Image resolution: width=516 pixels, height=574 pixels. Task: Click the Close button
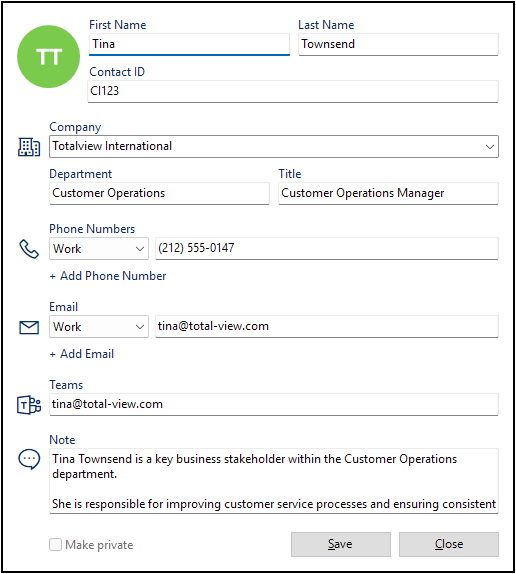click(x=449, y=544)
